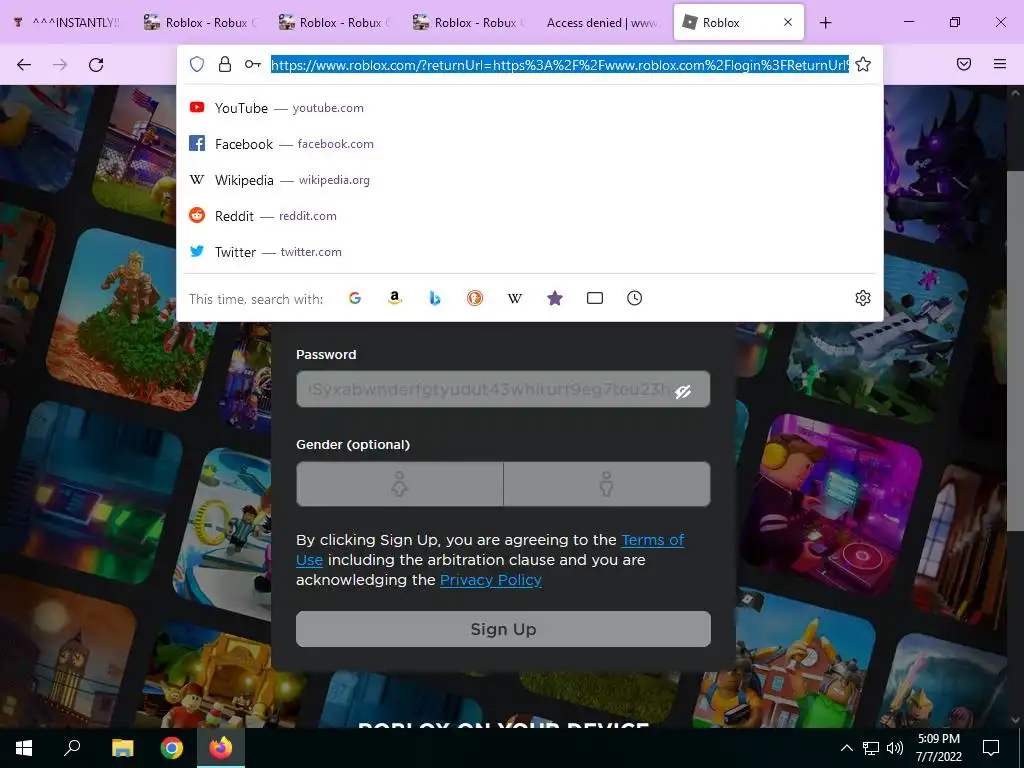
Task: View site security via the padlock icon
Action: coord(225,64)
